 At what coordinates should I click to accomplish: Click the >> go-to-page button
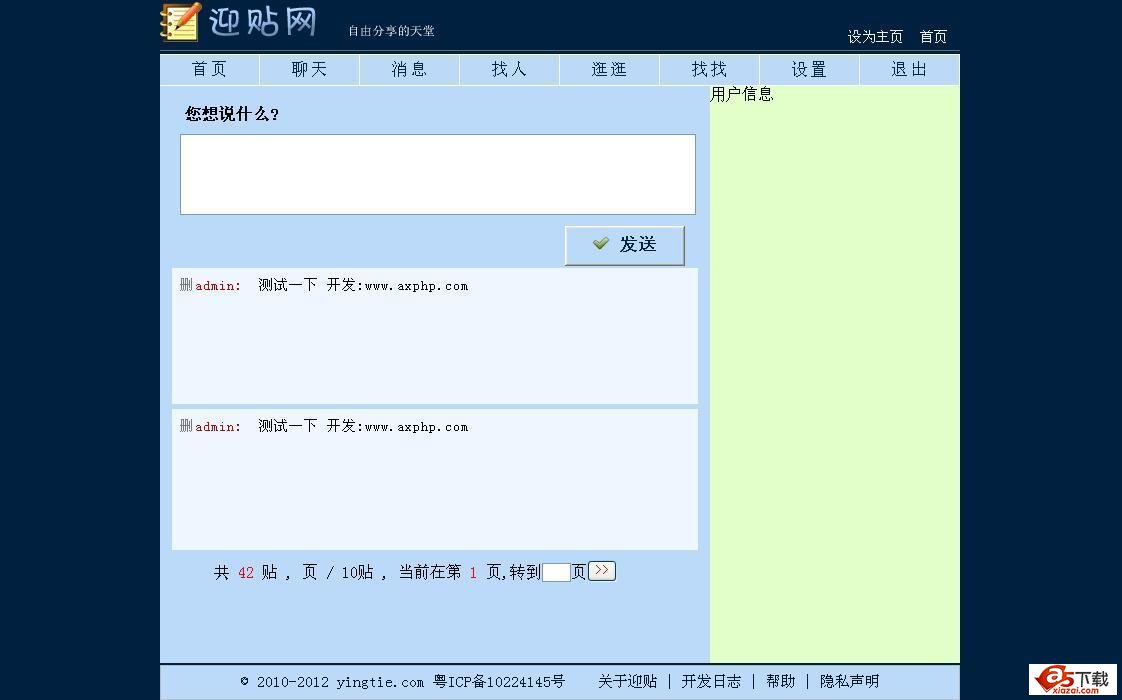tap(601, 571)
